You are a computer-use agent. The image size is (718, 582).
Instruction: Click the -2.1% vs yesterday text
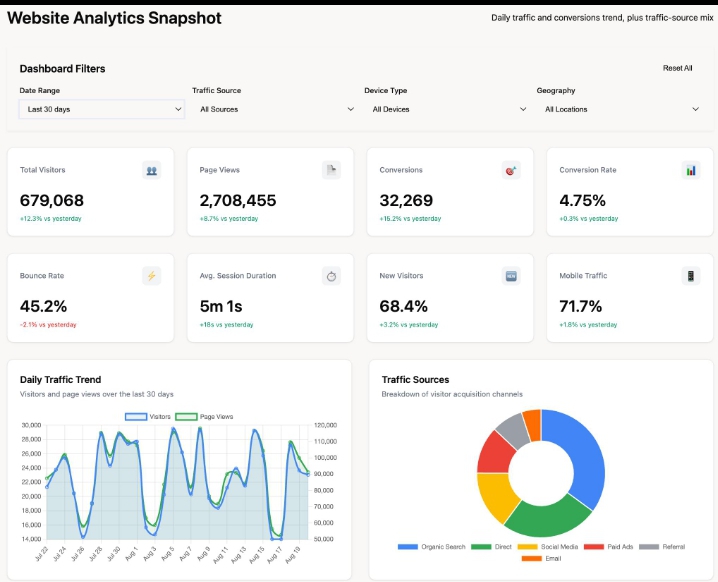click(x=48, y=325)
